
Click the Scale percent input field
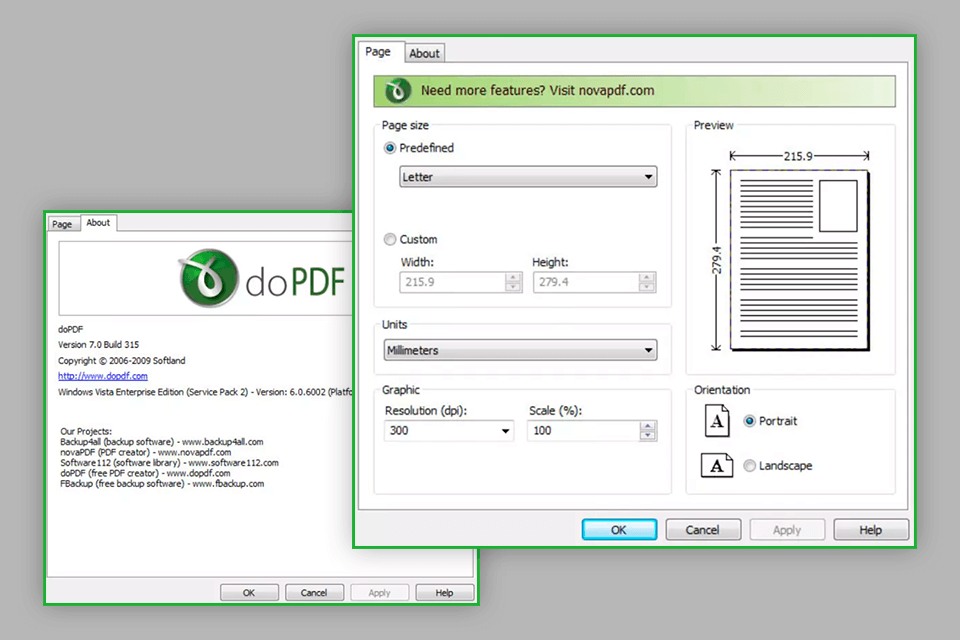tap(583, 431)
